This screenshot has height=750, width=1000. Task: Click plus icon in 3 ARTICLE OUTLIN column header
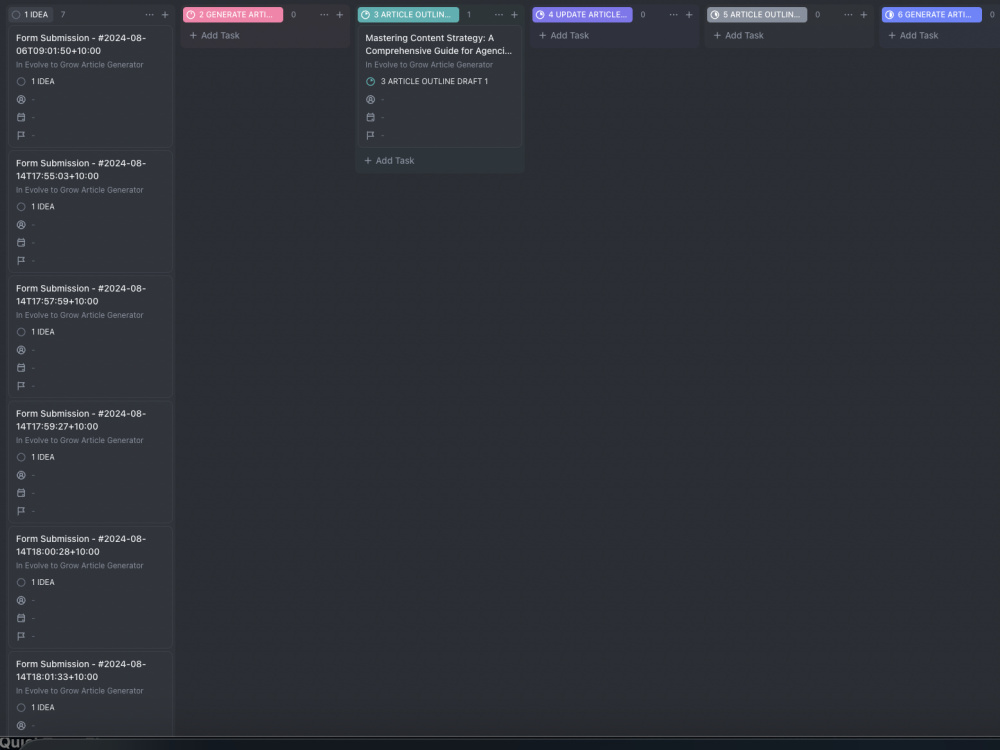(x=515, y=15)
